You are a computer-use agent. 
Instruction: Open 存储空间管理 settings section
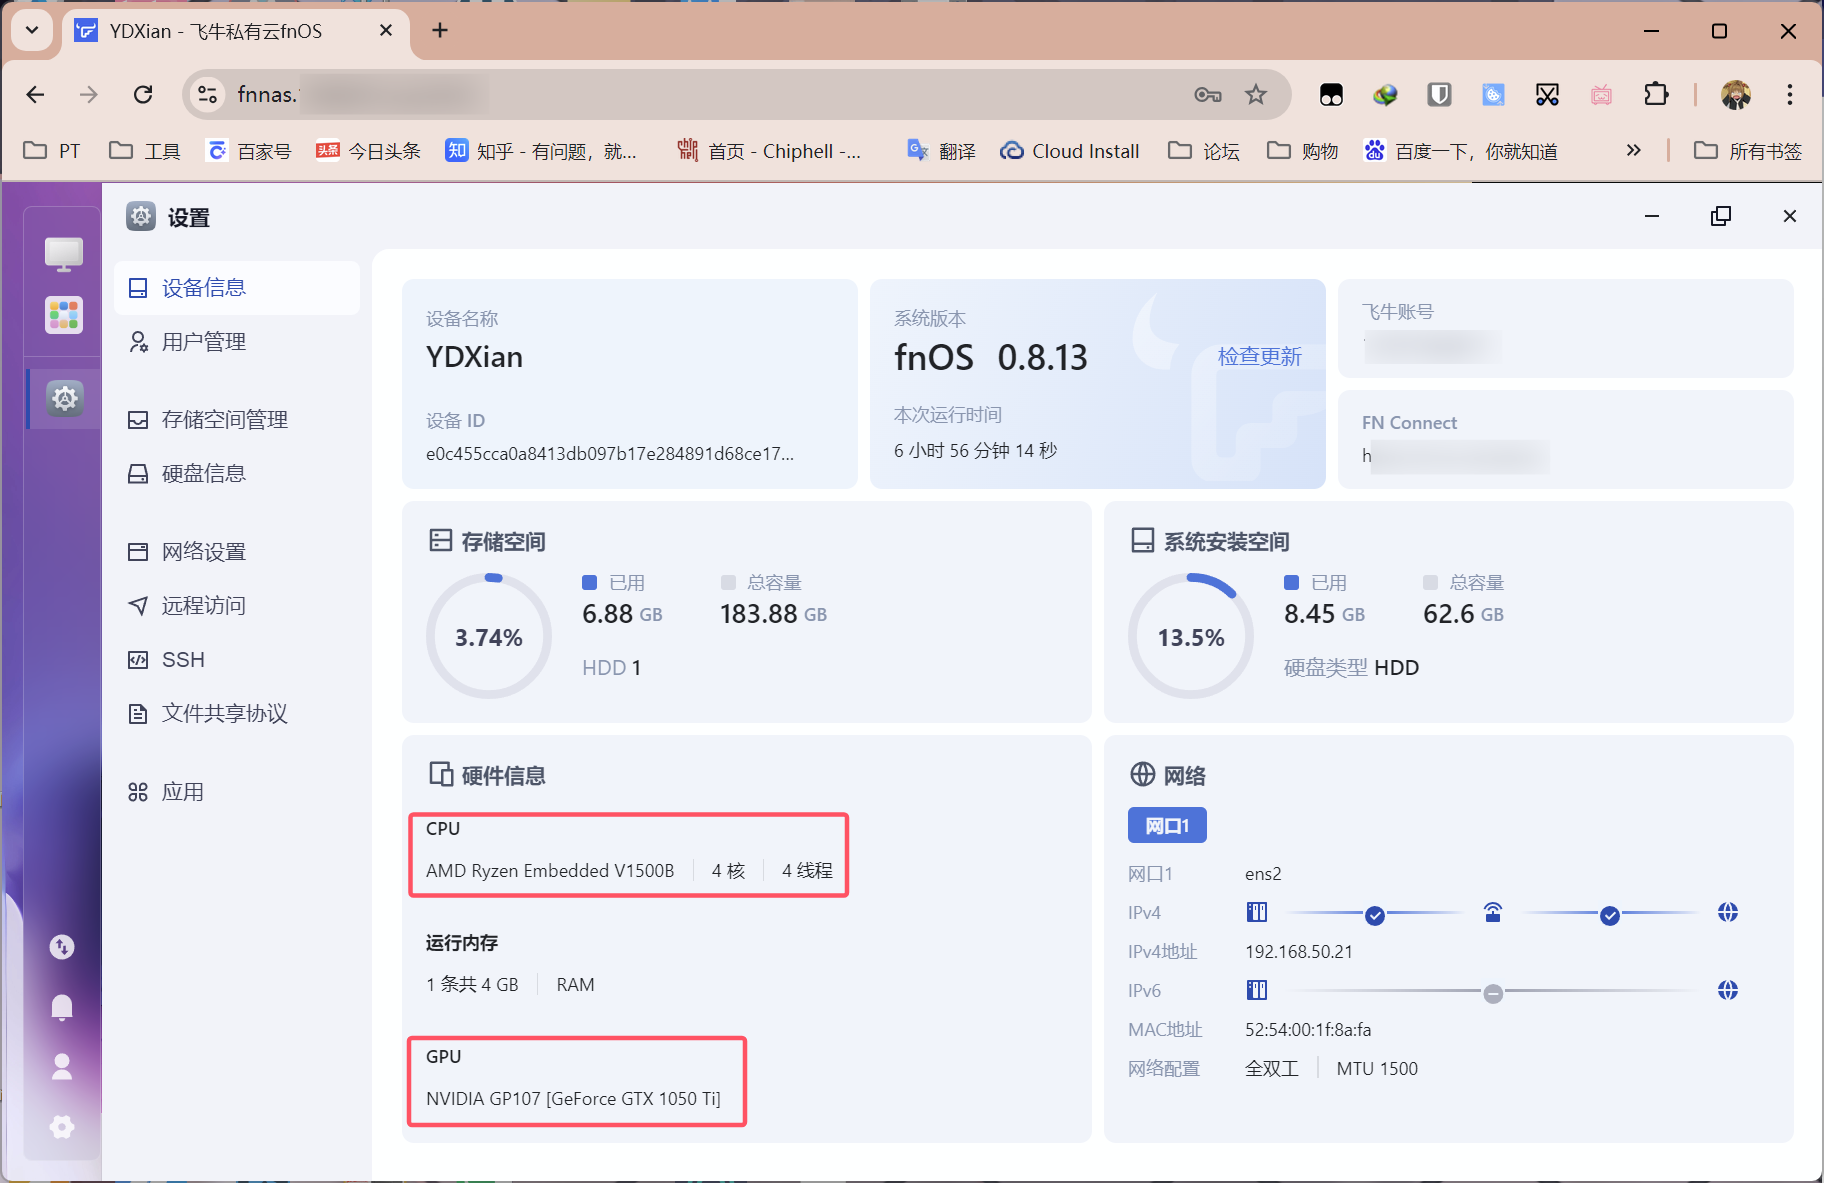coord(237,420)
